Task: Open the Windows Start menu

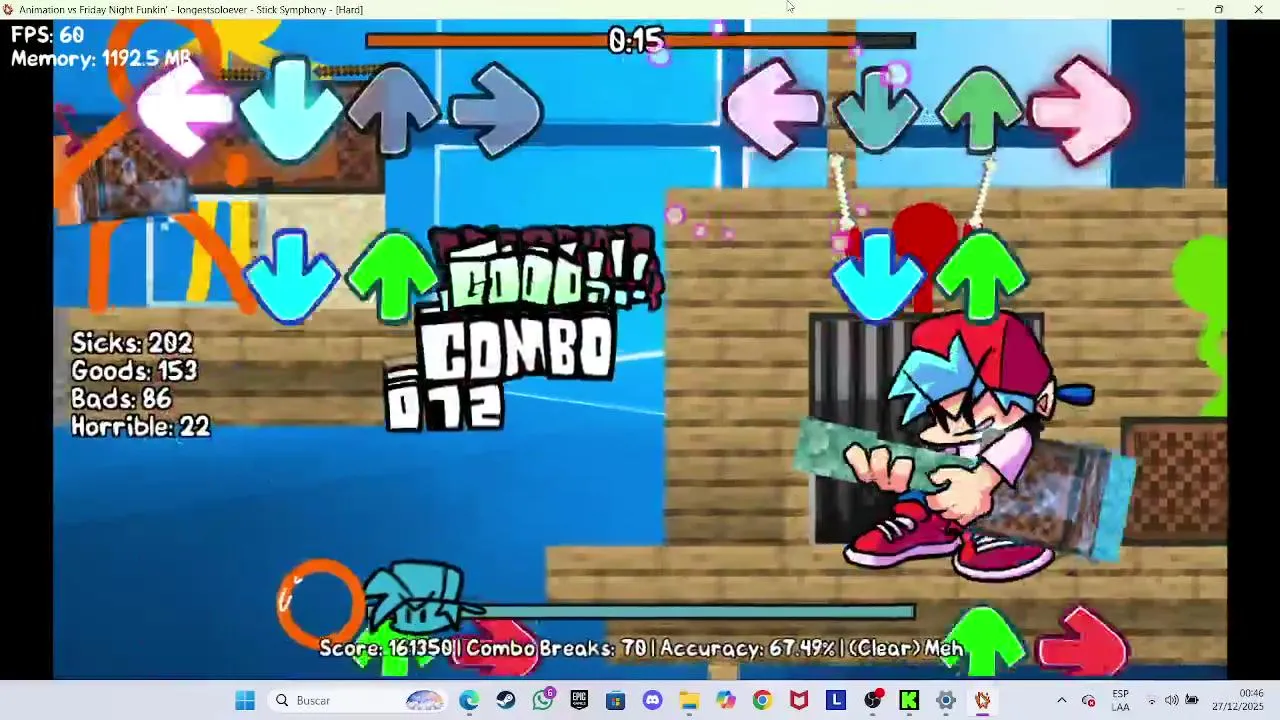Action: click(245, 700)
